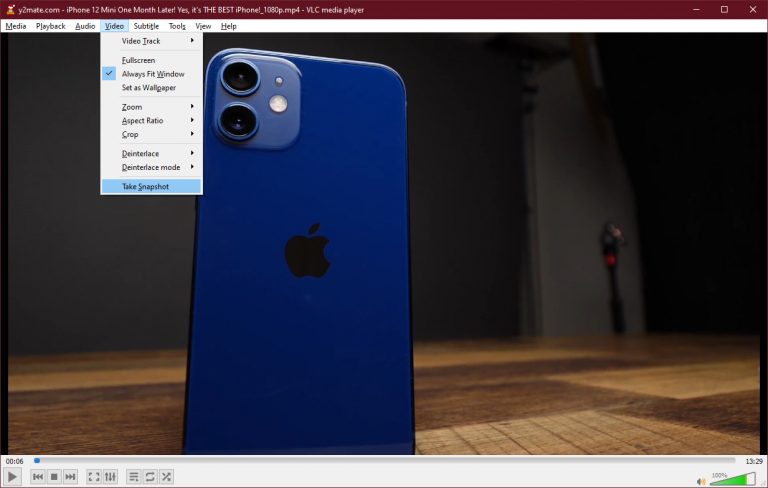Open the View menu
The height and width of the screenshot is (488, 768).
coord(203,26)
